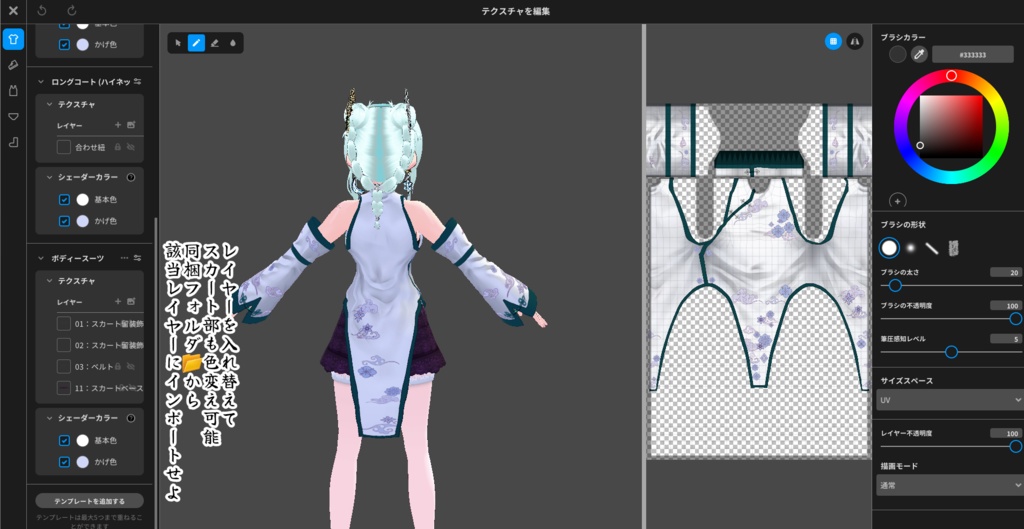Select the soft blurred brush shape
Screen dimensions: 1024x529
[911, 248]
